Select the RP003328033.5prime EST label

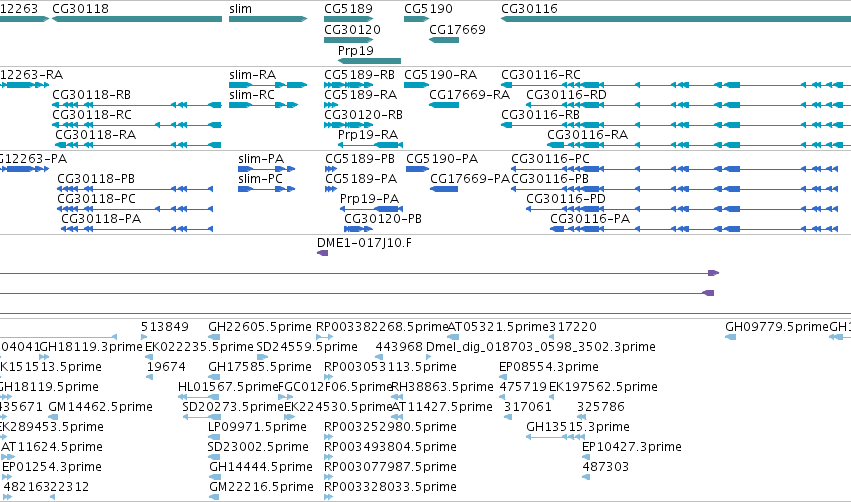[390, 487]
